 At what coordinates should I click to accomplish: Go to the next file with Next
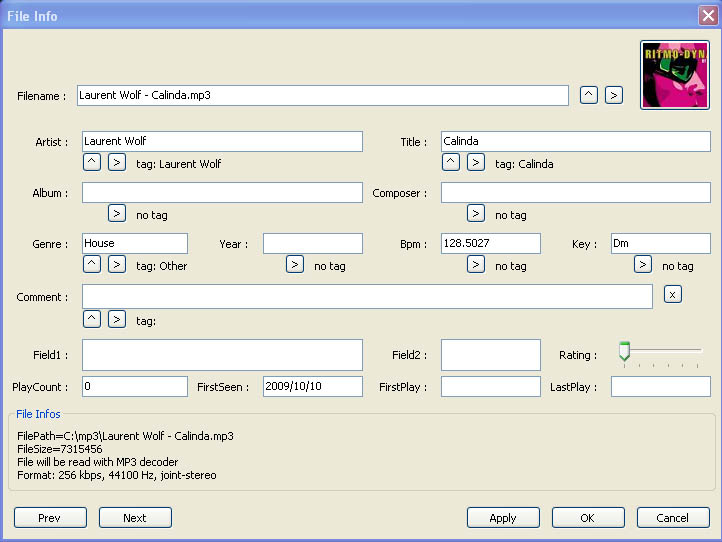[x=135, y=518]
